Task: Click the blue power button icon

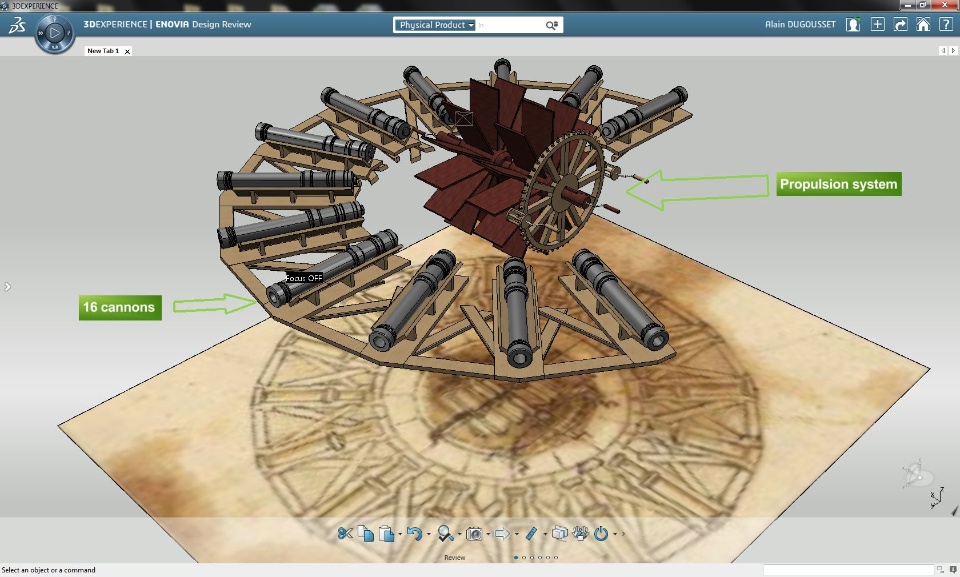Action: [601, 534]
